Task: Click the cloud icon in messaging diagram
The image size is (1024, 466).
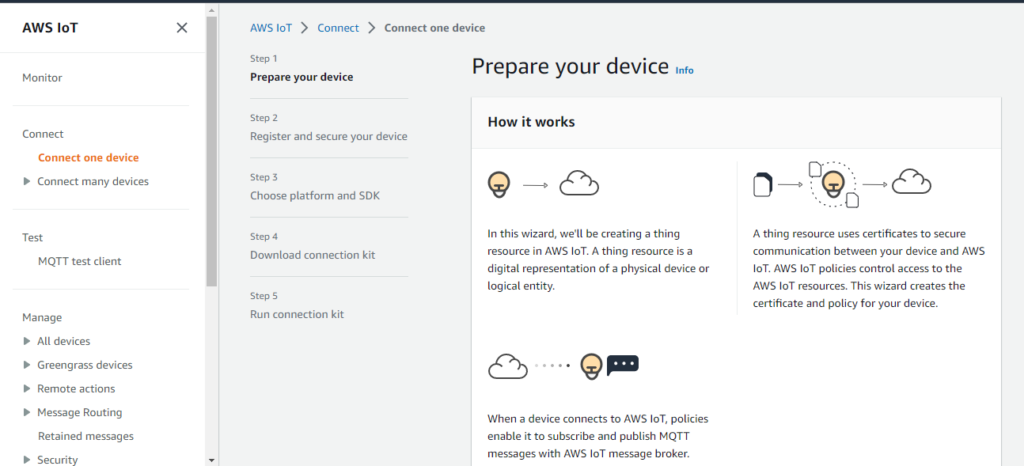Action: coord(508,366)
